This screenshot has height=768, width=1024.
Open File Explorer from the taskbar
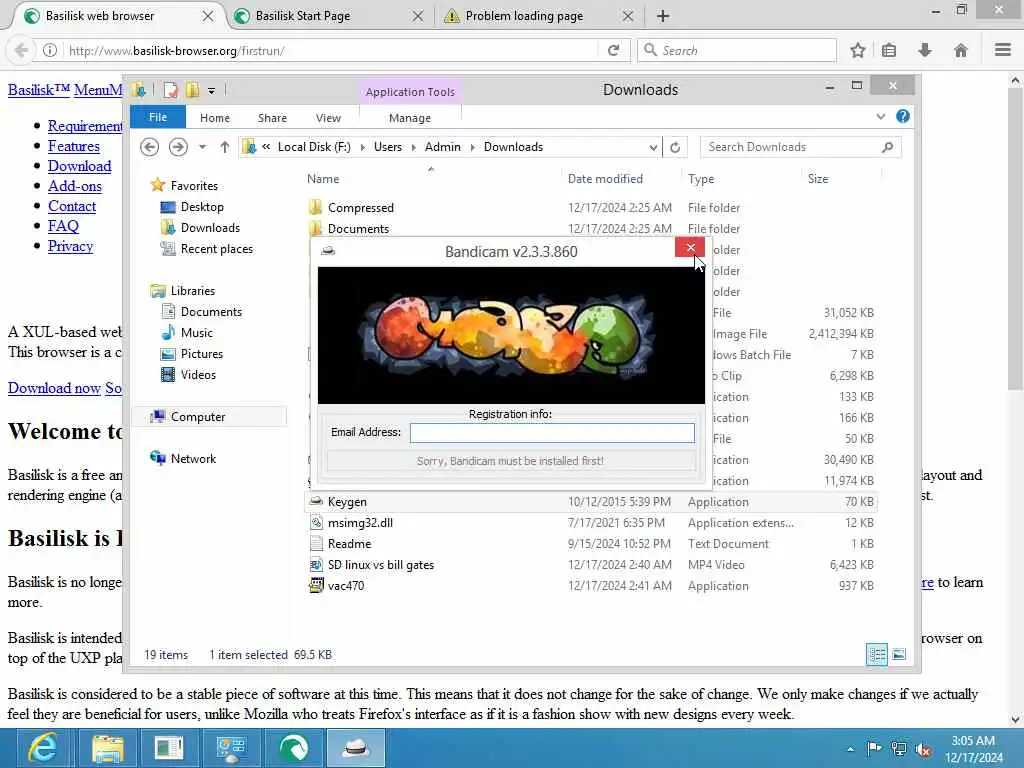click(x=106, y=748)
